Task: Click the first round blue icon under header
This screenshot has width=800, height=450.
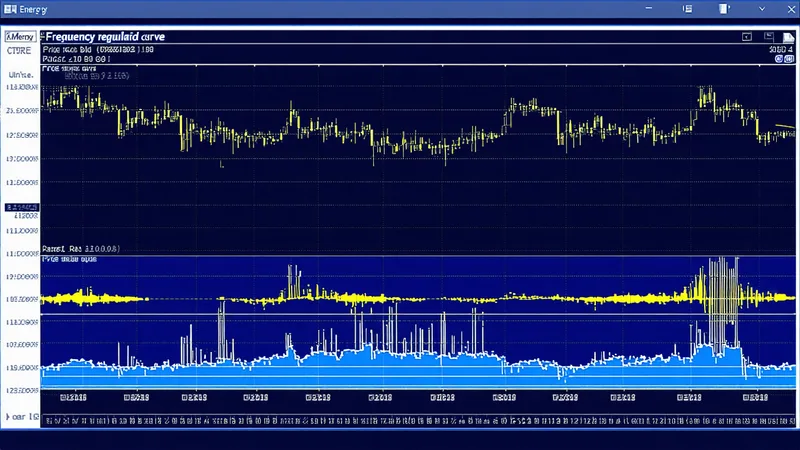Action: [x=779, y=59]
